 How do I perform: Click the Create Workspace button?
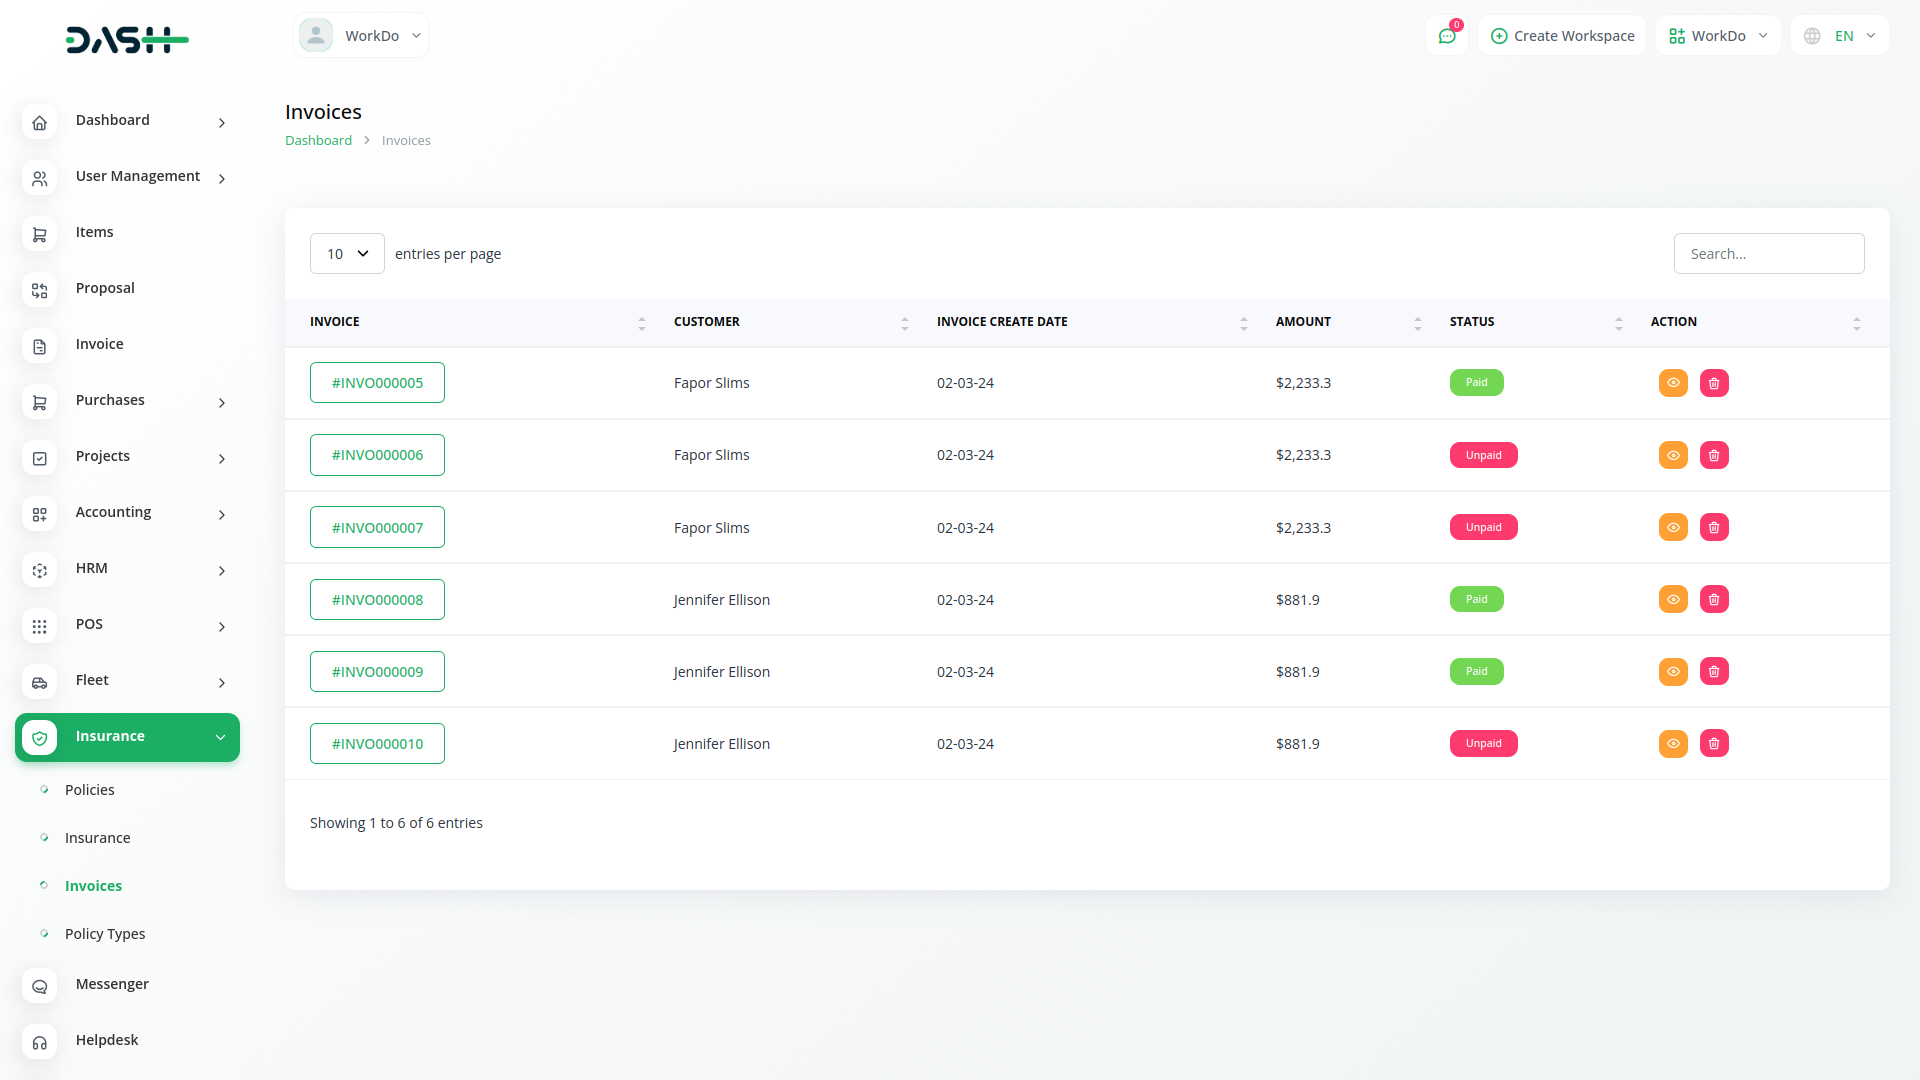pos(1562,36)
